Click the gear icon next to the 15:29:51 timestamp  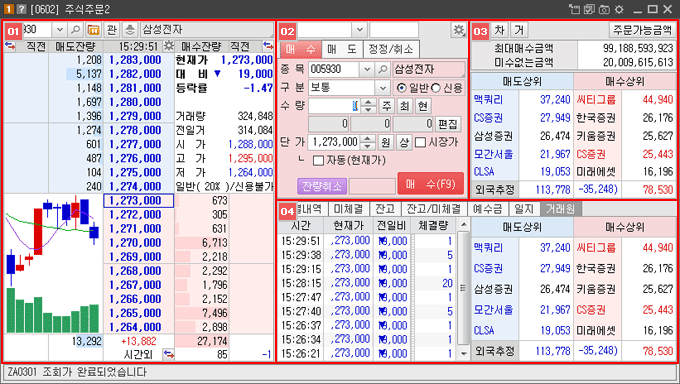coord(168,46)
